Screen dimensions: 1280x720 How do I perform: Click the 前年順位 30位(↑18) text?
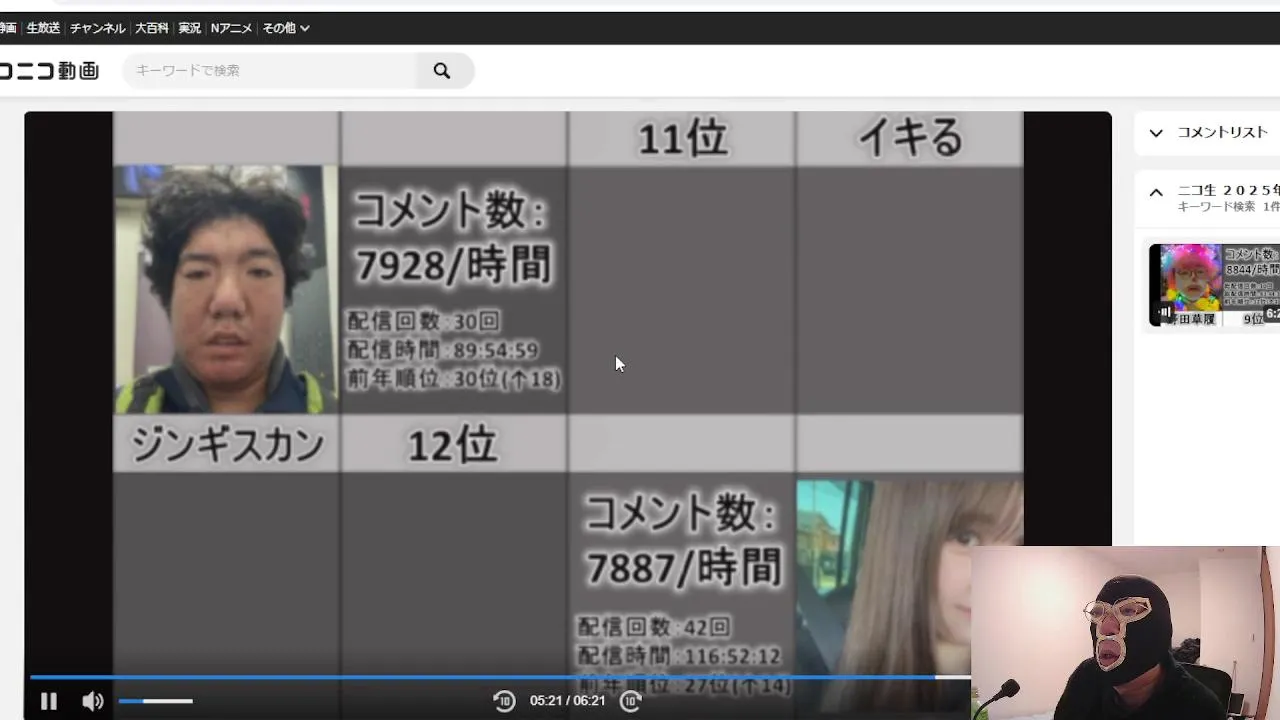(453, 379)
